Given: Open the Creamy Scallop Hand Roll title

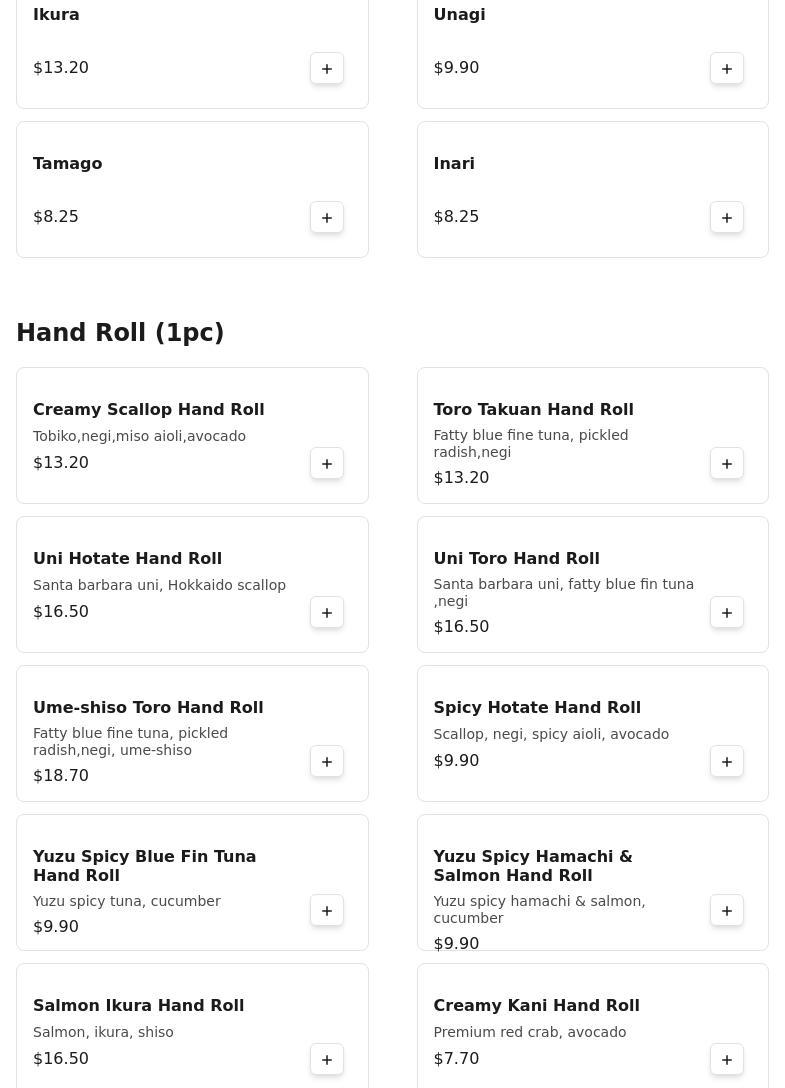Looking at the screenshot, I should 149,409.
